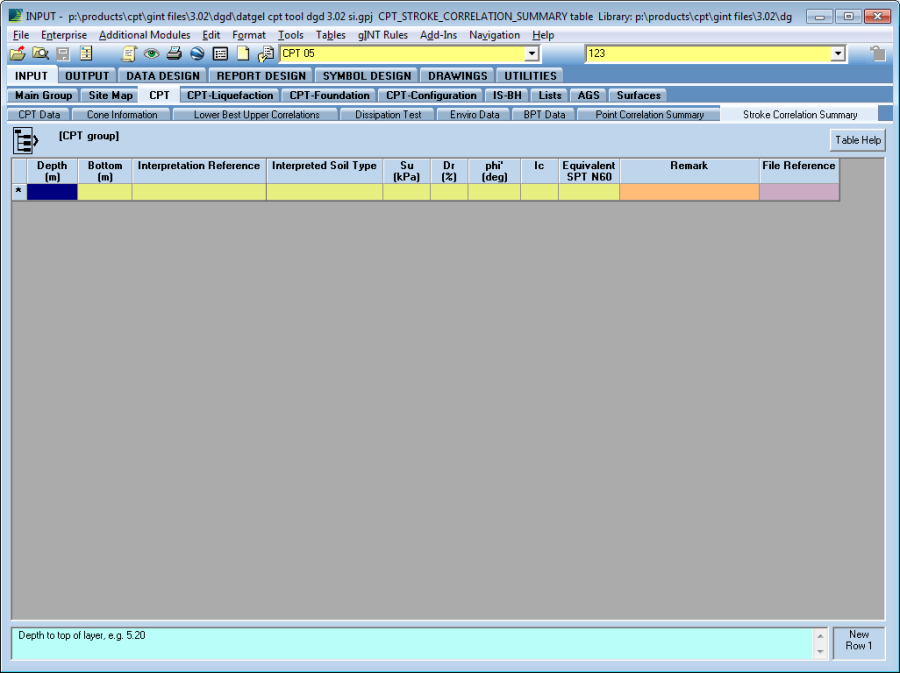Image resolution: width=900 pixels, height=673 pixels.
Task: Click the scroll document icon in toolbar
Action: tap(129, 54)
